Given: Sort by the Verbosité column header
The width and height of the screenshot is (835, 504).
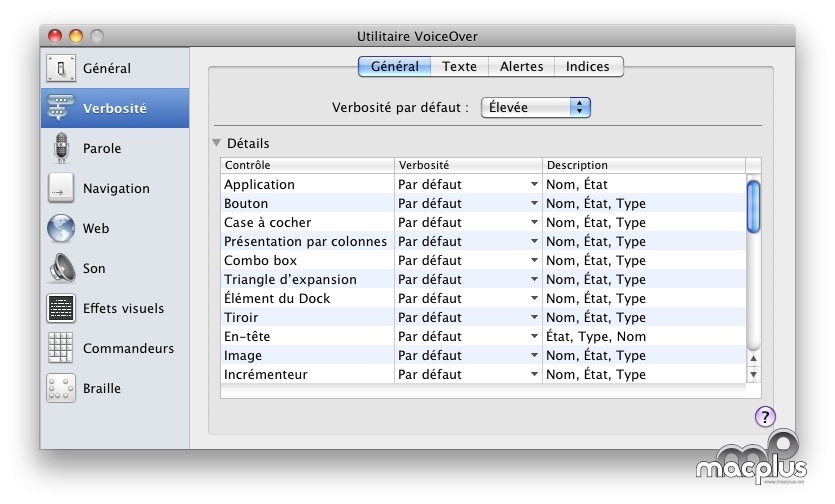Looking at the screenshot, I should click(468, 165).
